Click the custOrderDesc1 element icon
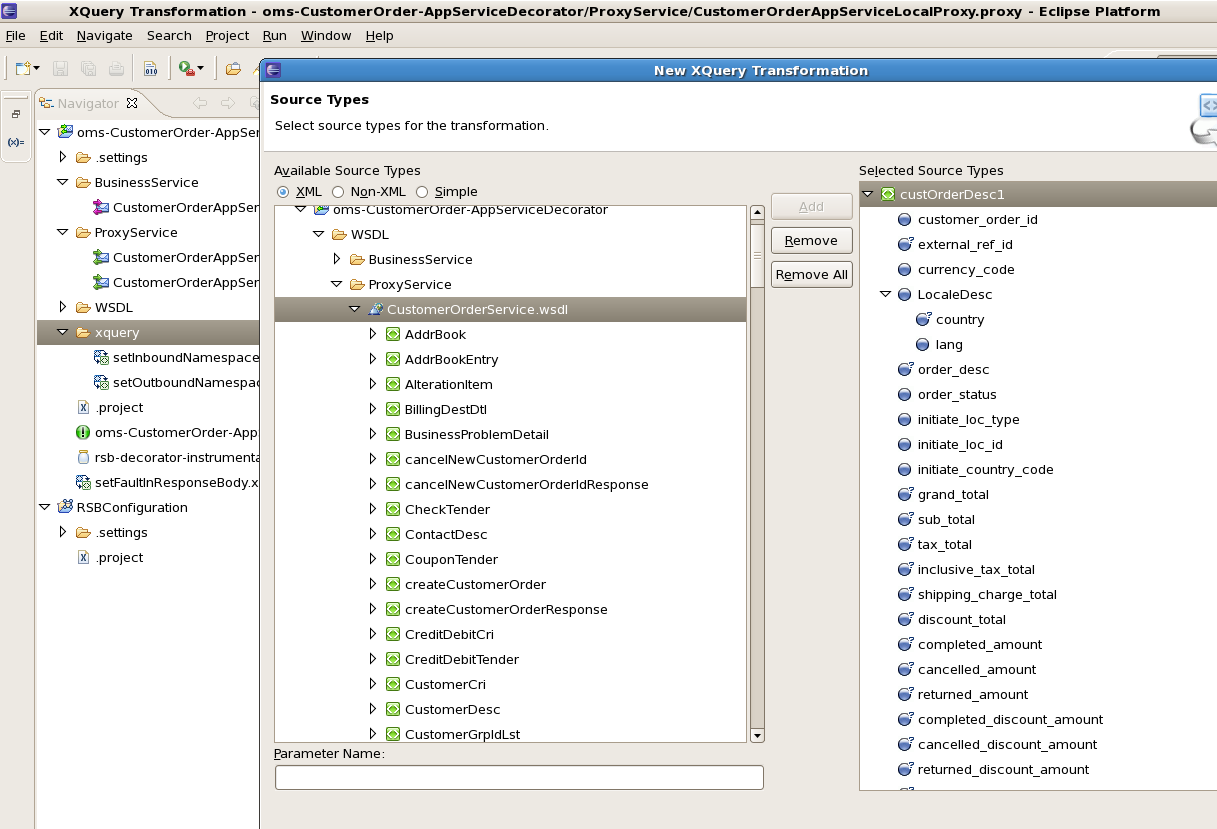 click(x=888, y=194)
